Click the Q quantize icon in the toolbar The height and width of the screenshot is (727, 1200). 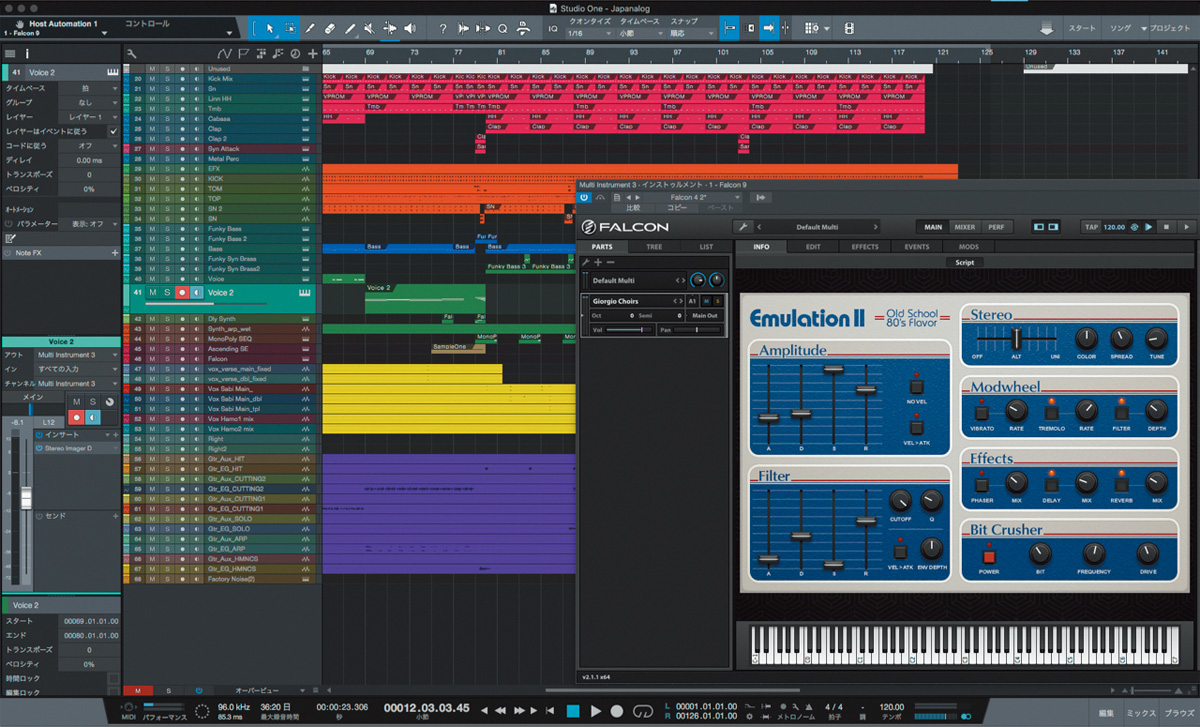click(502, 29)
